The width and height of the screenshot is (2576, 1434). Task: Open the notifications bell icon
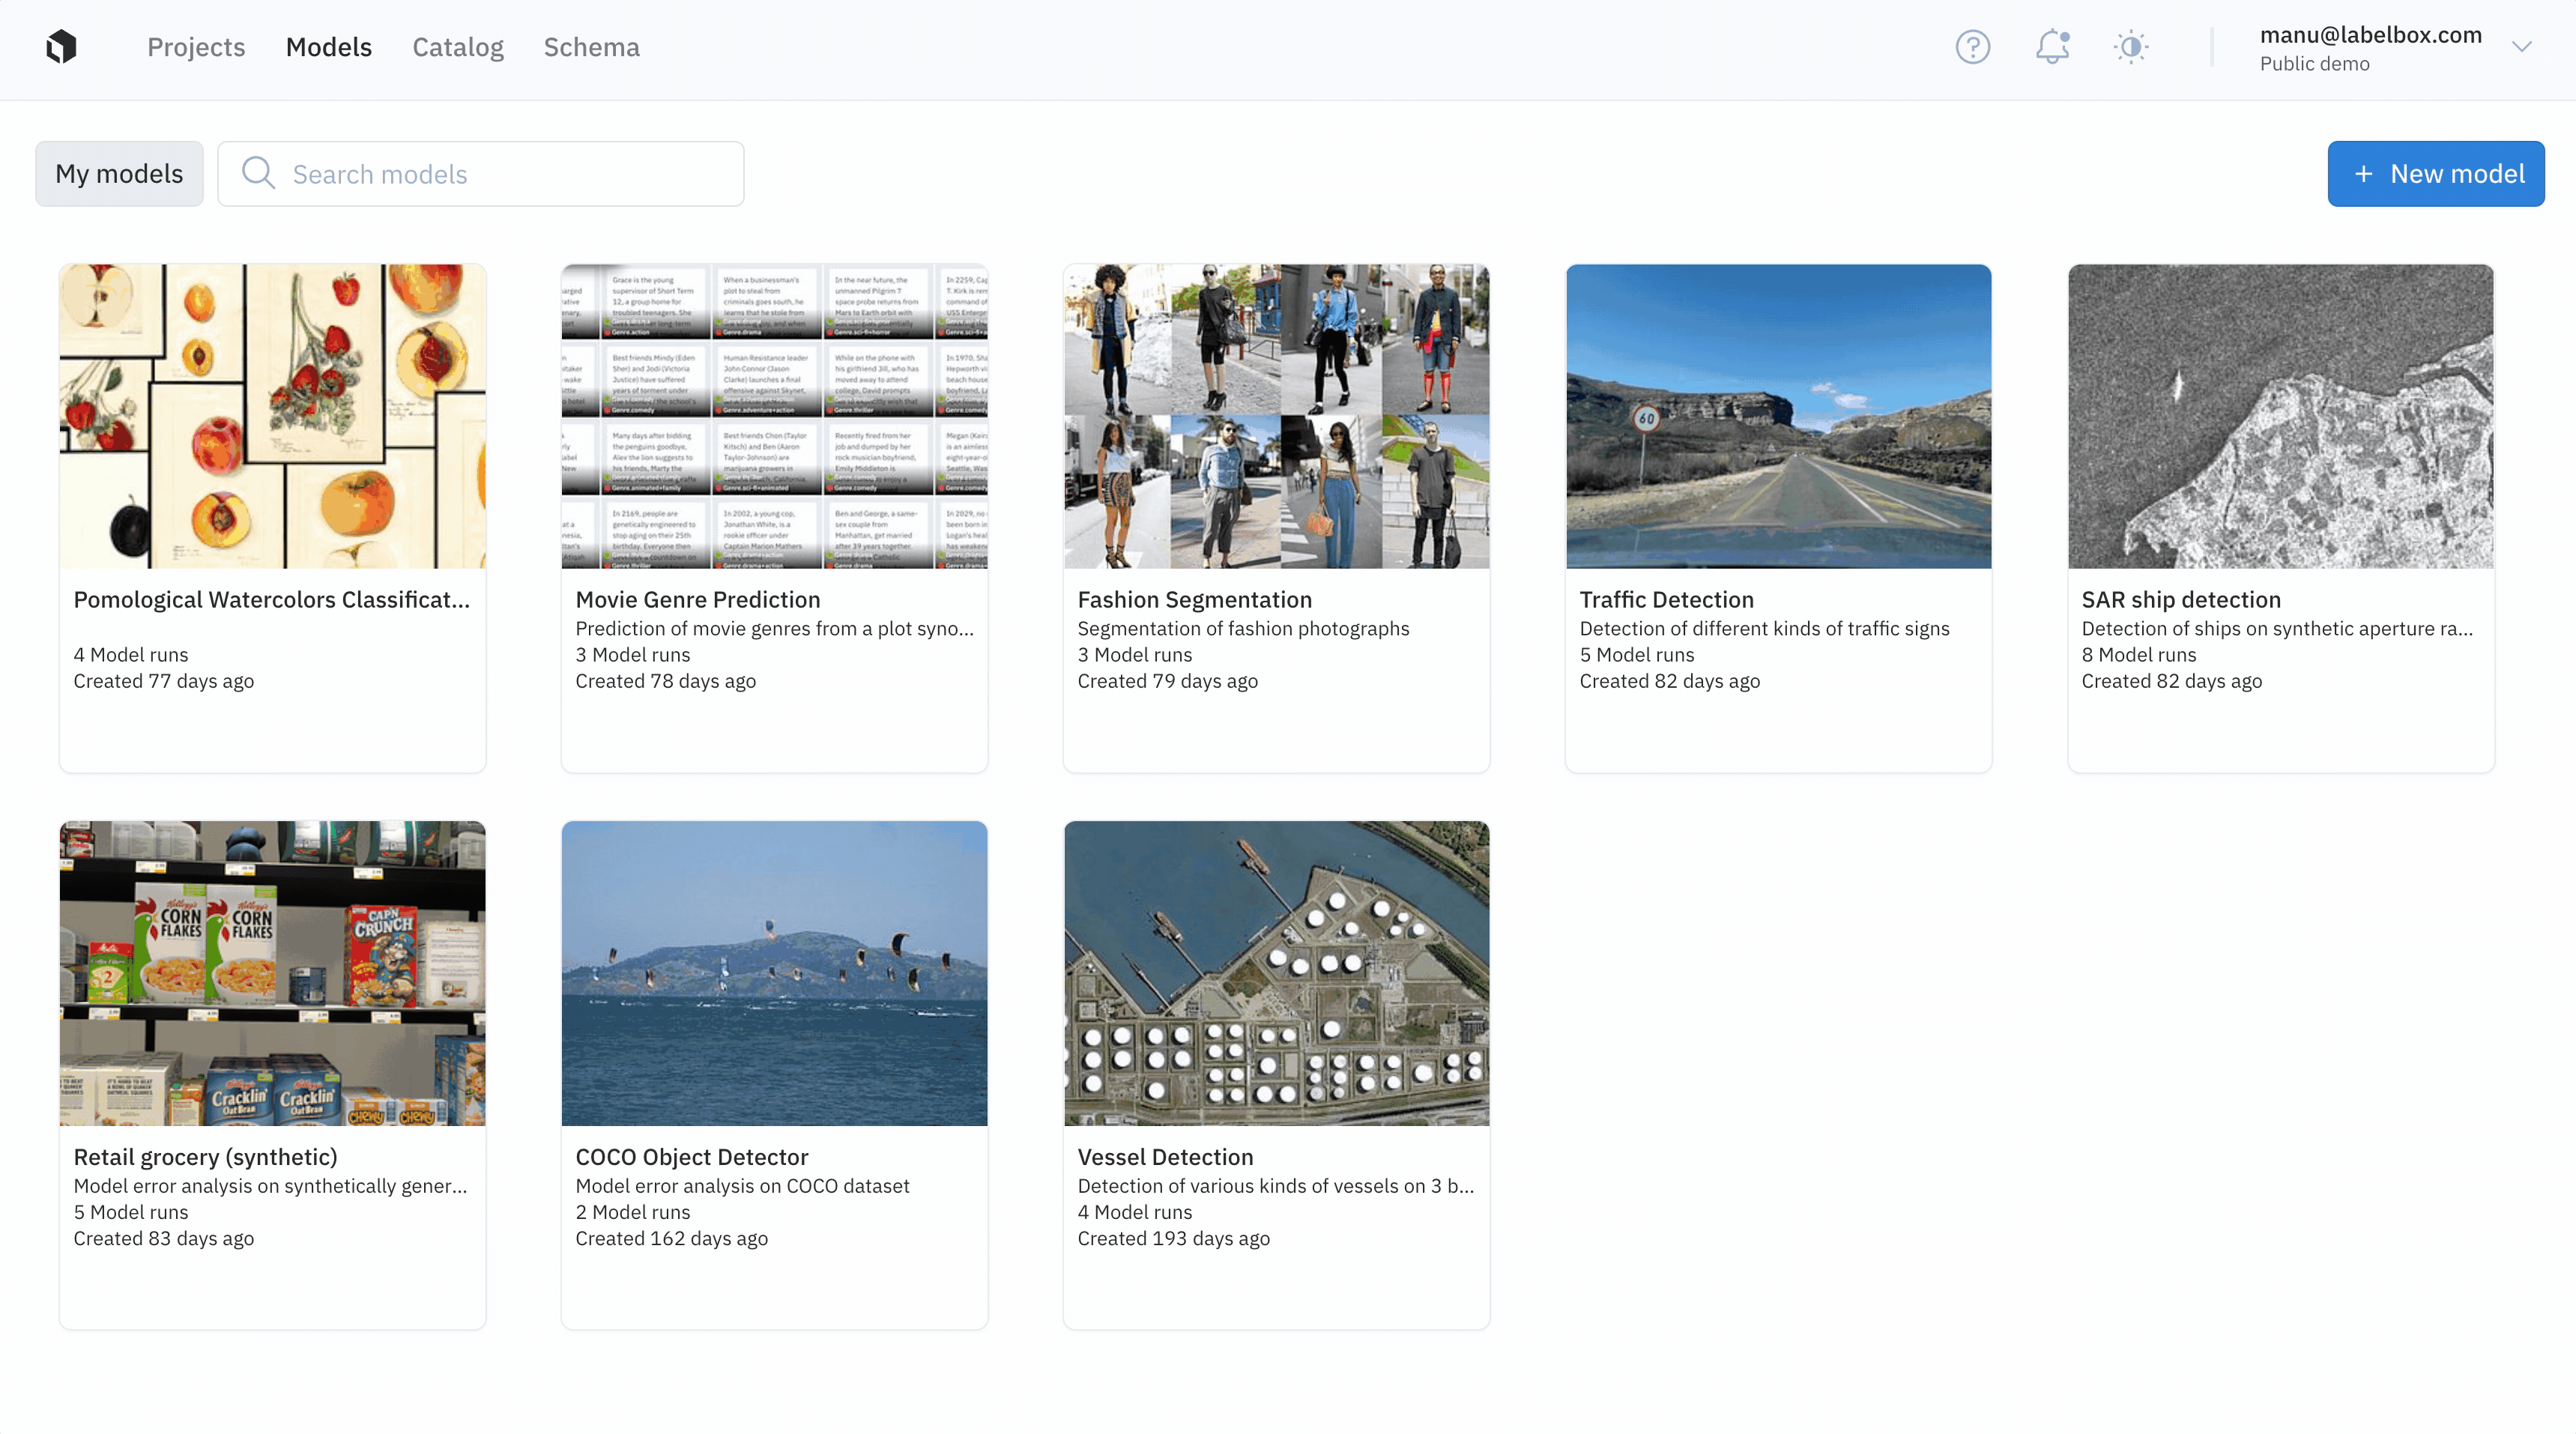(x=2052, y=47)
